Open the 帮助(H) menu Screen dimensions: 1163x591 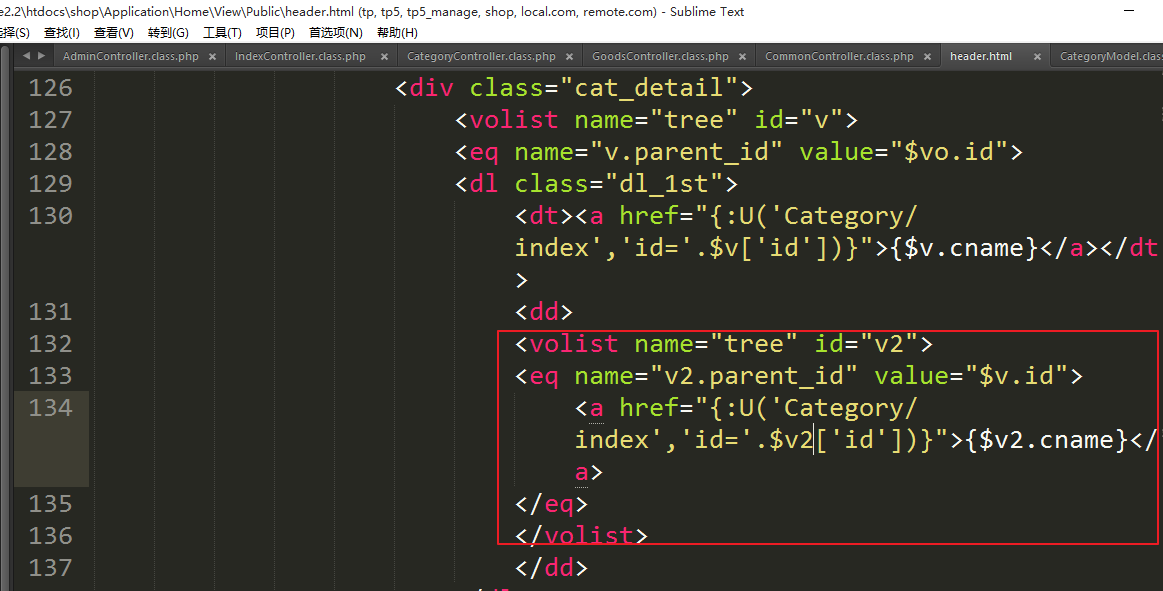point(397,33)
